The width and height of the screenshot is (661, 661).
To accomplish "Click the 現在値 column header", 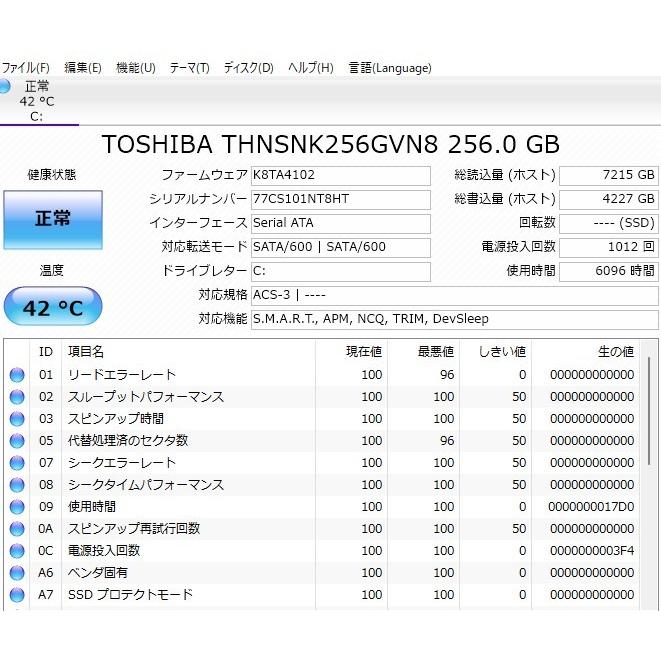I will [x=351, y=352].
